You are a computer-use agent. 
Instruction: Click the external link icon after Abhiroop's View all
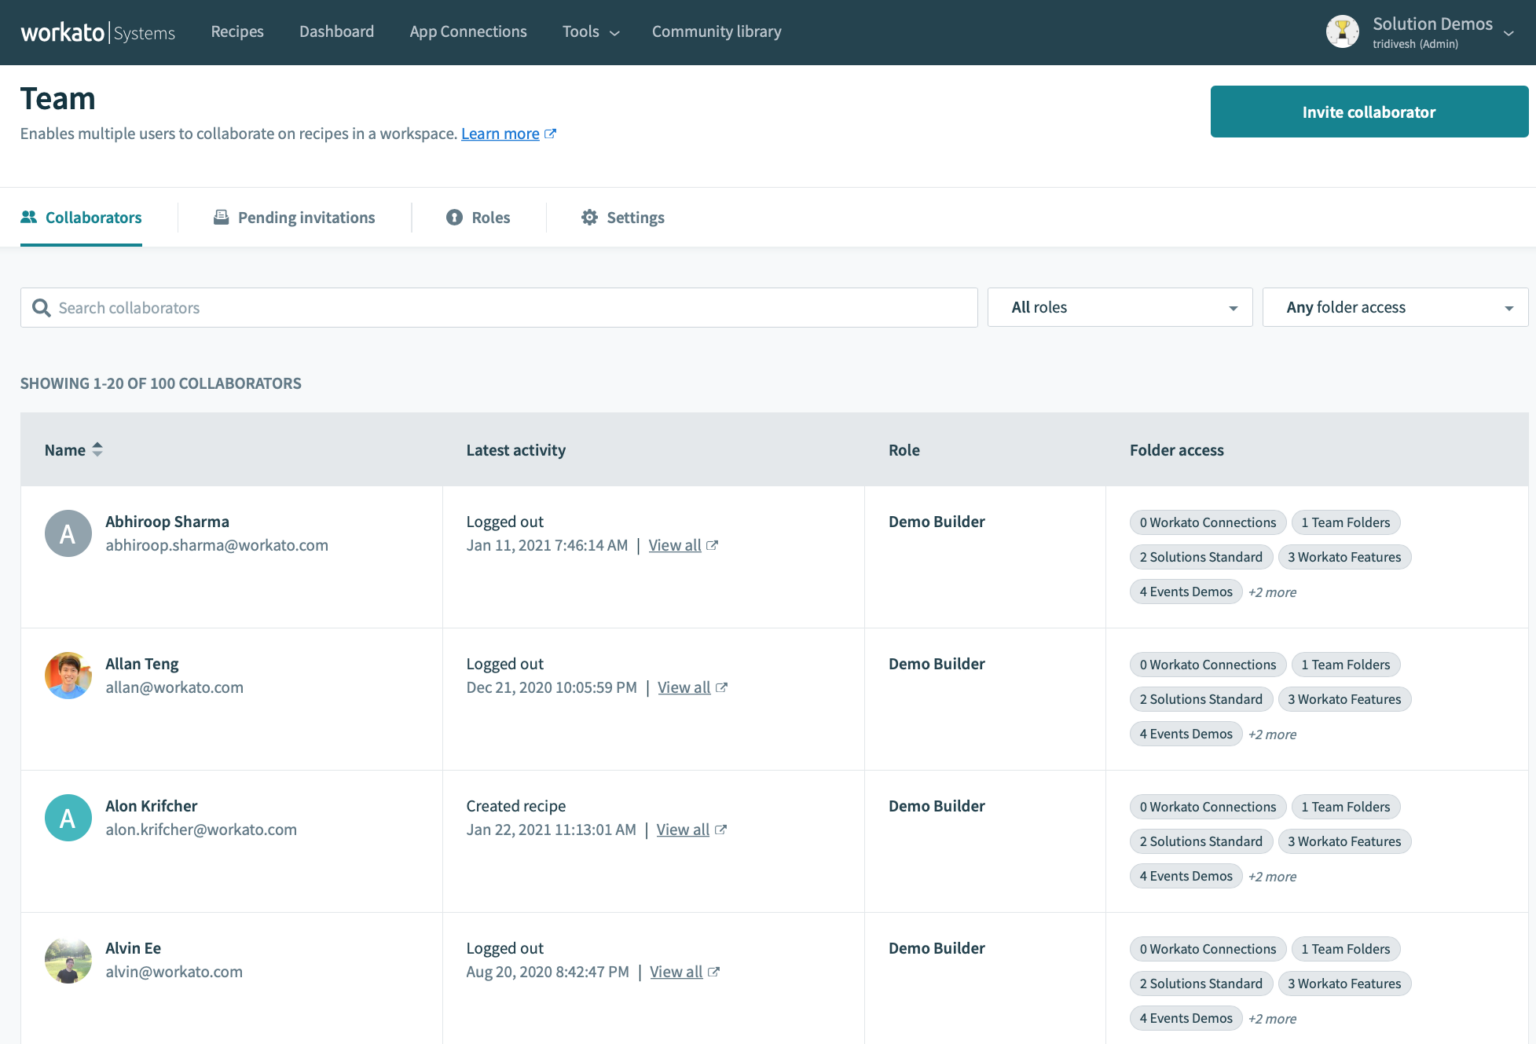711,545
